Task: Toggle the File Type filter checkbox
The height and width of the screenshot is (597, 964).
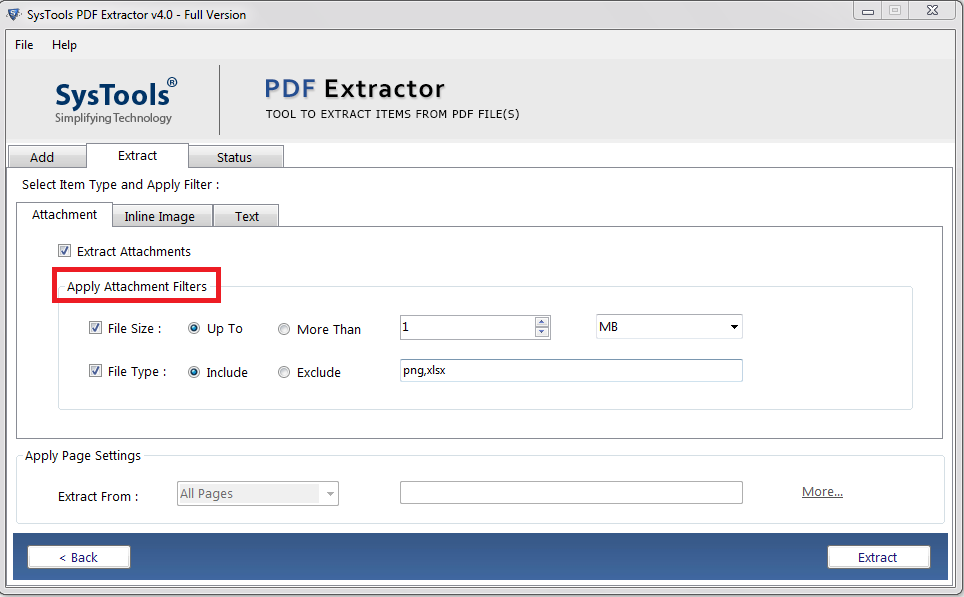Action: pos(95,371)
